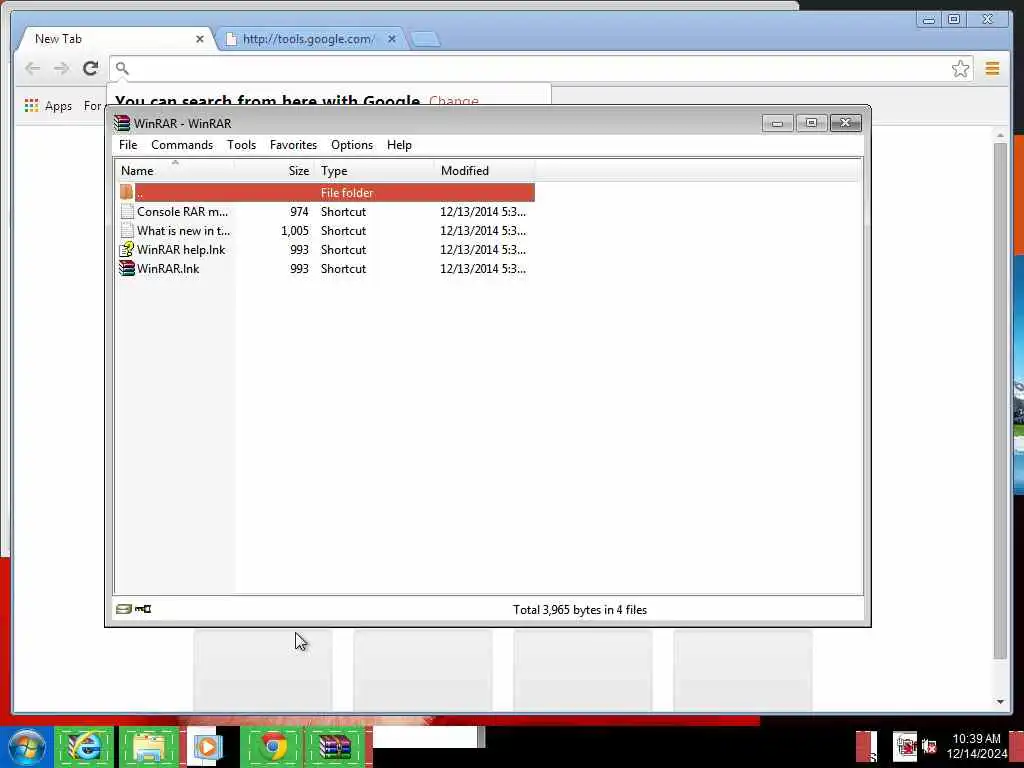Screen dimensions: 1024x768
Task: Close the New Tab tab in Chrome
Action: (x=200, y=39)
